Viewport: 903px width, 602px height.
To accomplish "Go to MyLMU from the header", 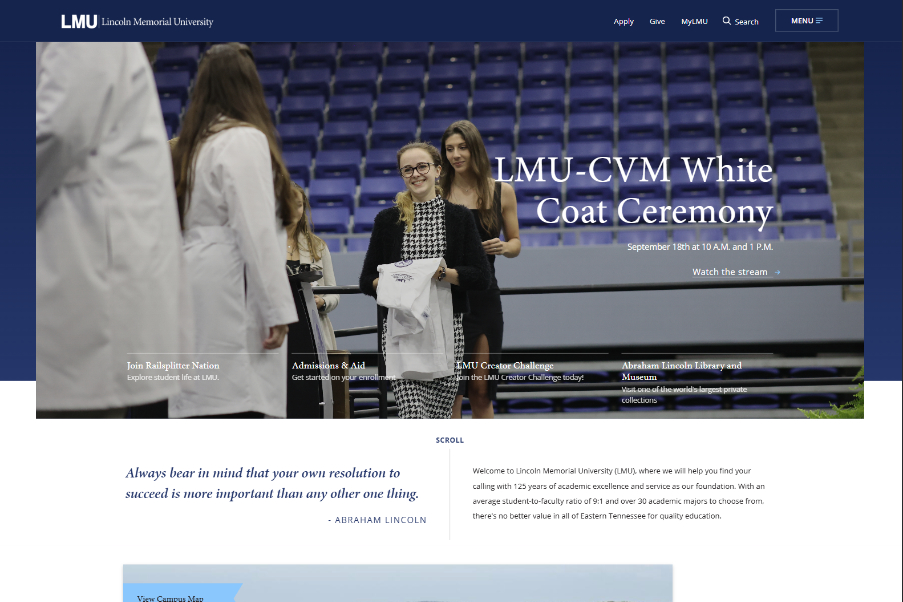I will pos(694,21).
